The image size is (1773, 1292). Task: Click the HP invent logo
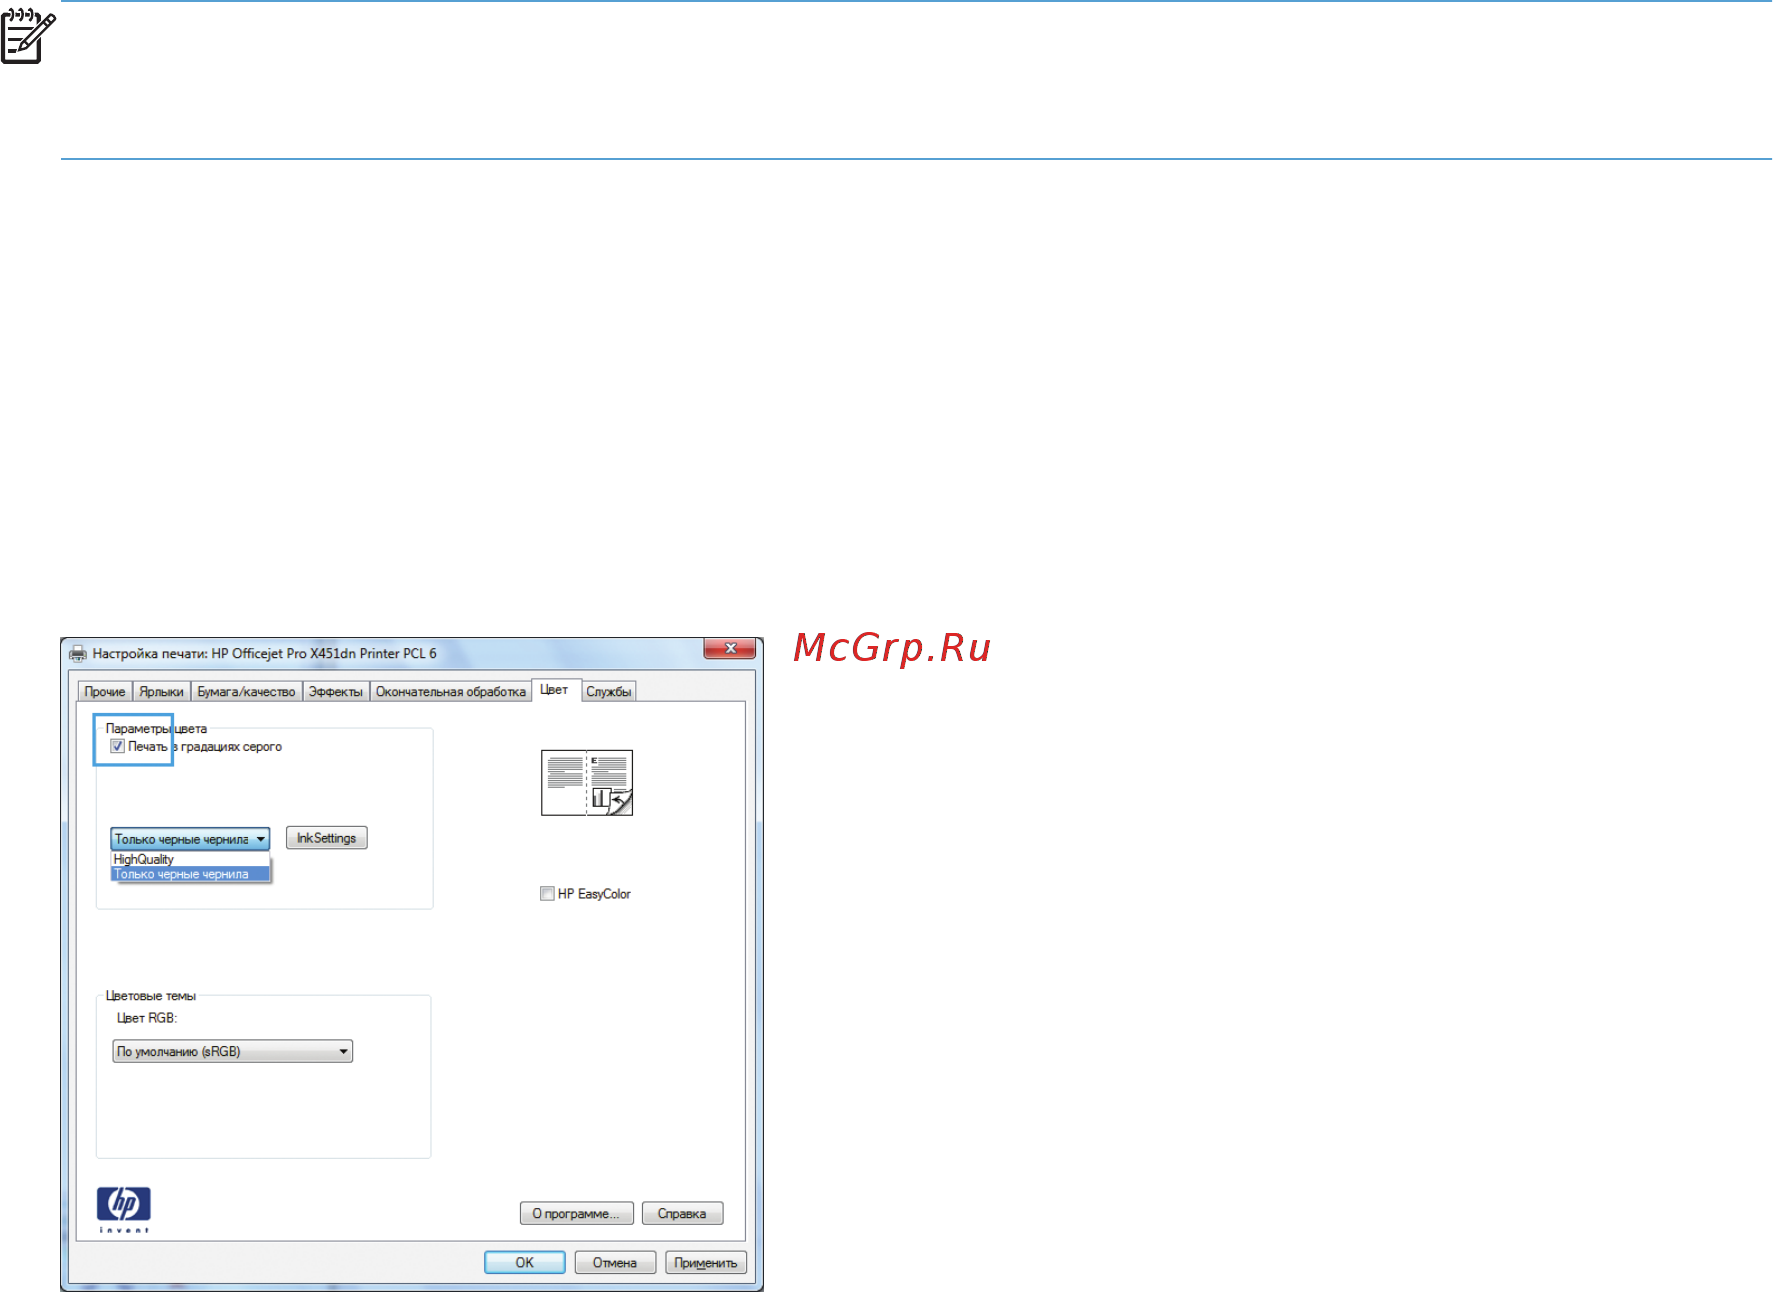(124, 1209)
